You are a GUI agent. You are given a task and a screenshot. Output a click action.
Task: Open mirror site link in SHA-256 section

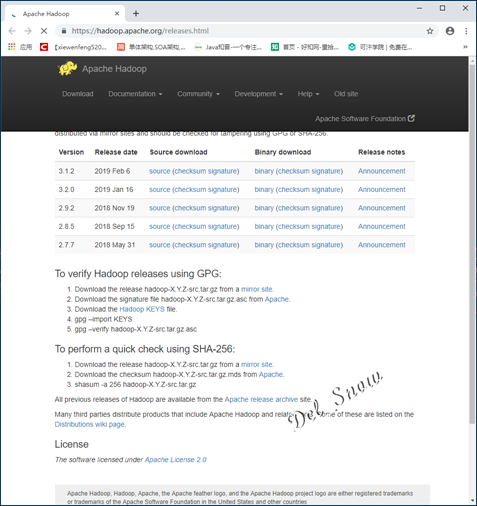click(257, 365)
